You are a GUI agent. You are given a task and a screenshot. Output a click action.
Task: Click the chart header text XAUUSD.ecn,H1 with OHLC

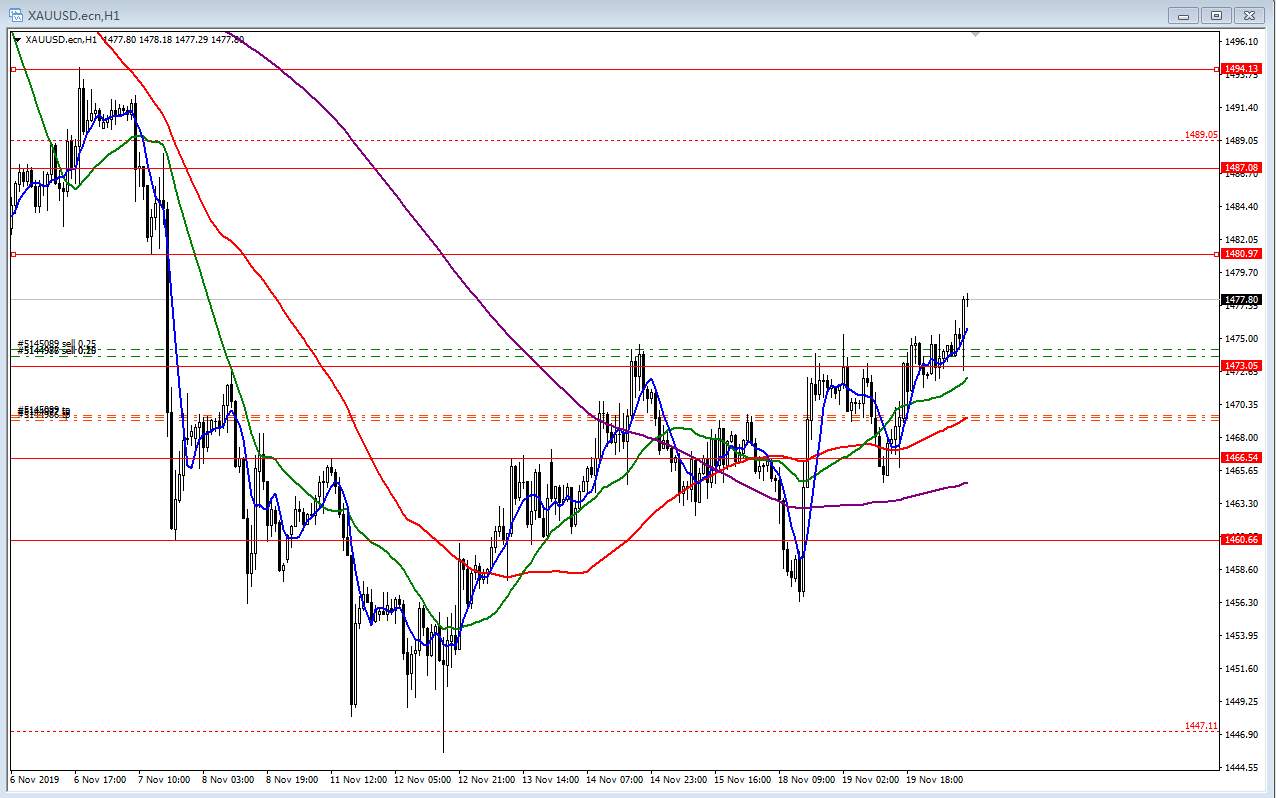pos(134,39)
